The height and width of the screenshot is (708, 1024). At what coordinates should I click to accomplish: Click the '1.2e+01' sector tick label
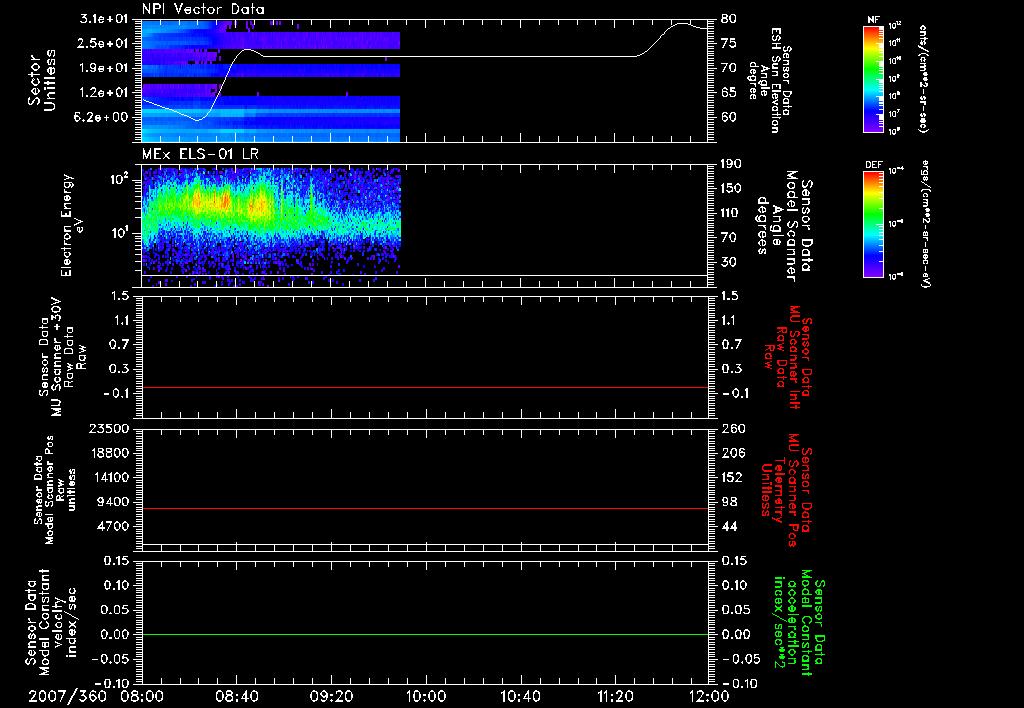pos(104,93)
